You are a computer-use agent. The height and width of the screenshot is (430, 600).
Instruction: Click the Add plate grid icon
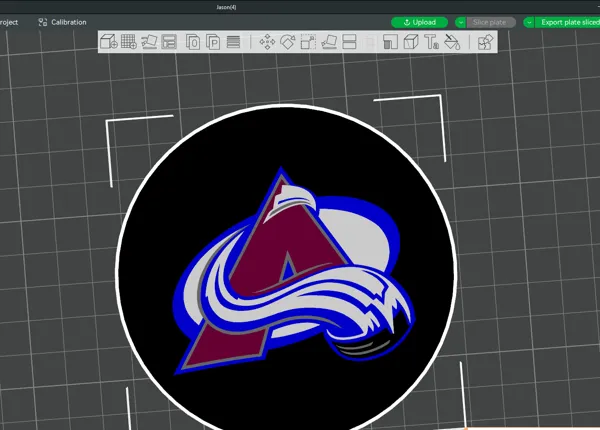tap(129, 42)
